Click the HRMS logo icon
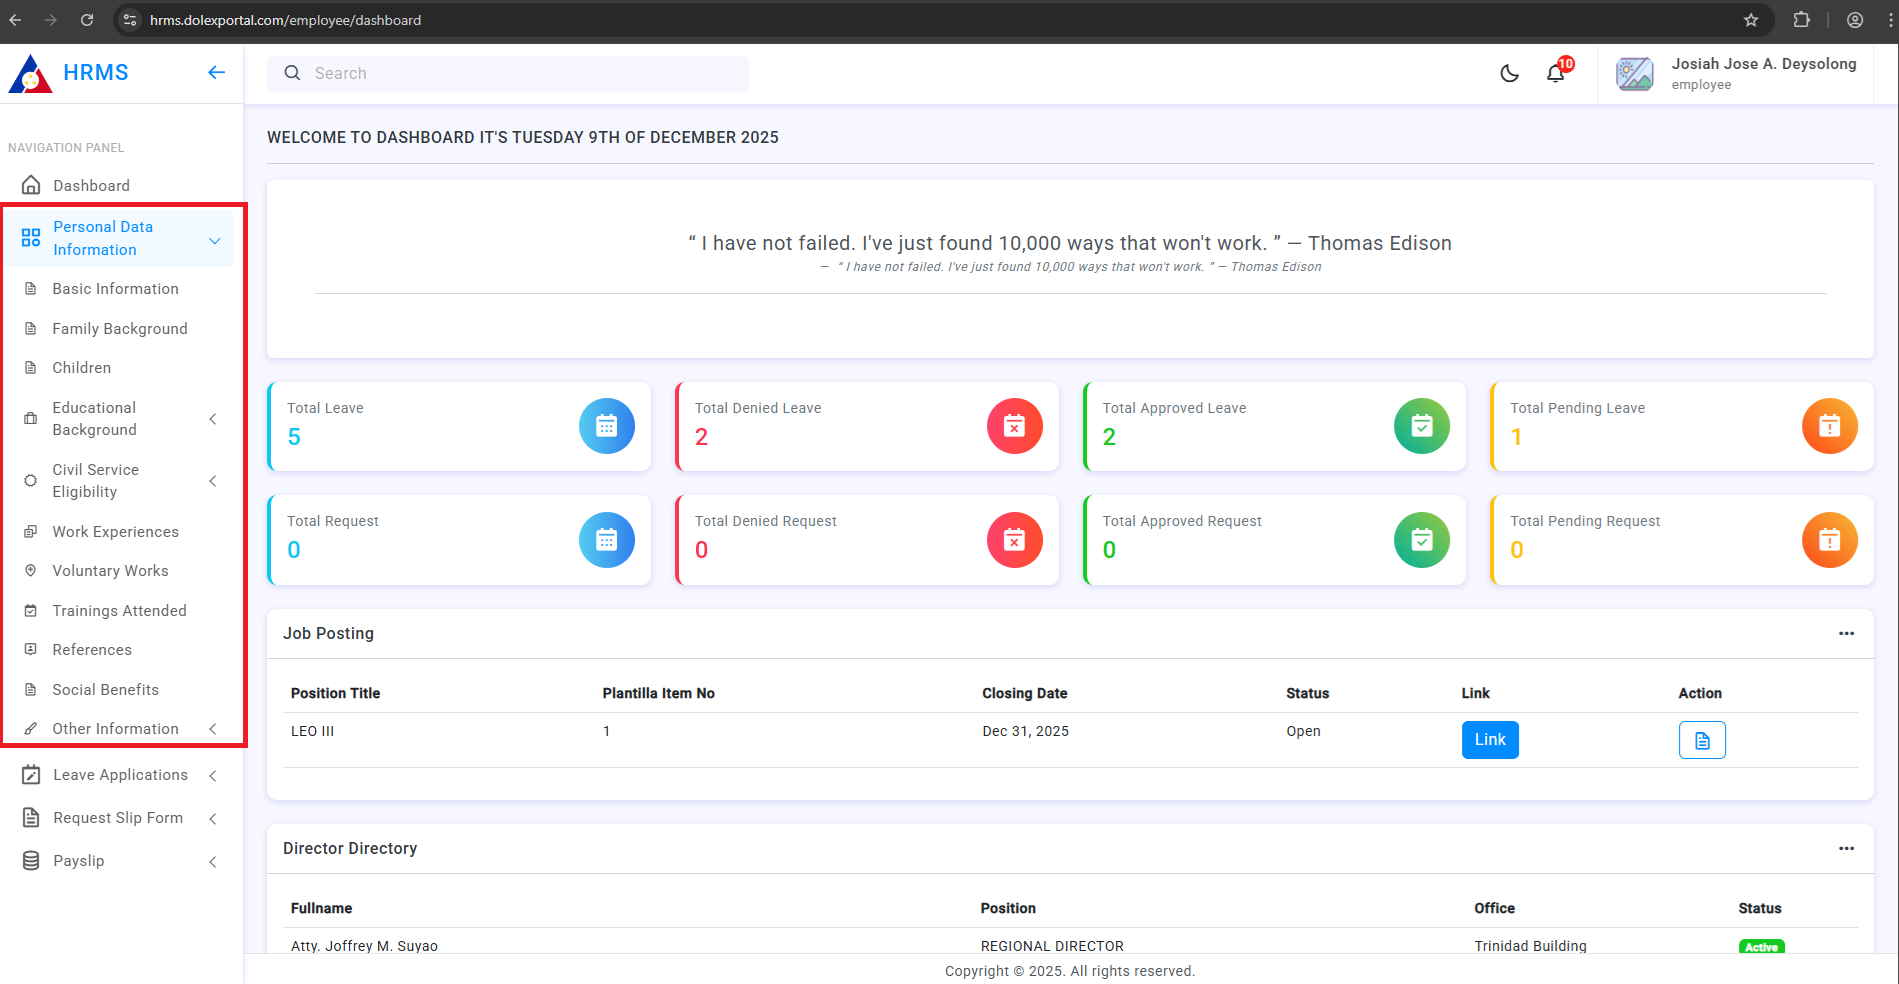Image resolution: width=1899 pixels, height=984 pixels. point(31,73)
